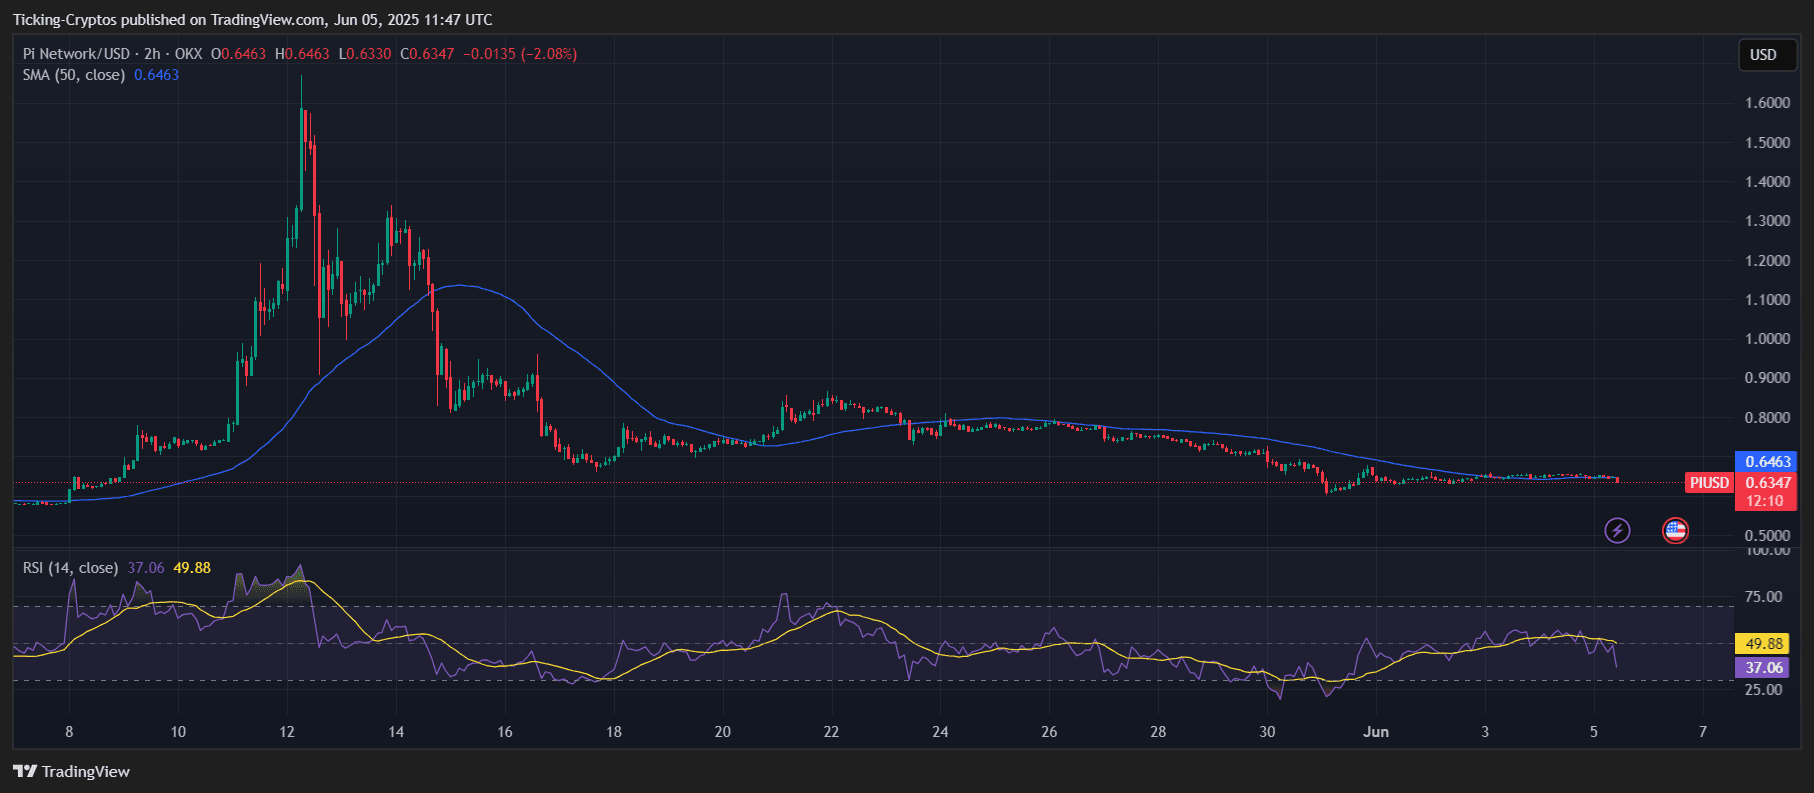Select the SMA (50, close) legend

(x=74, y=75)
